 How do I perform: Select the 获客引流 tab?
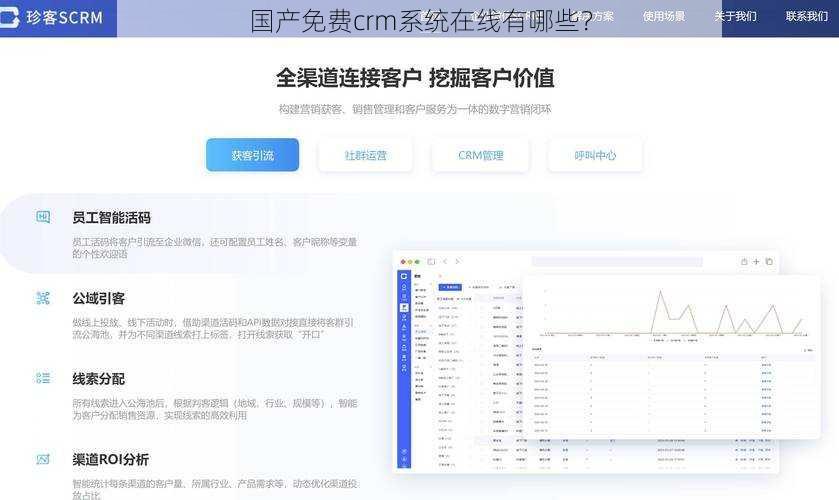point(253,155)
